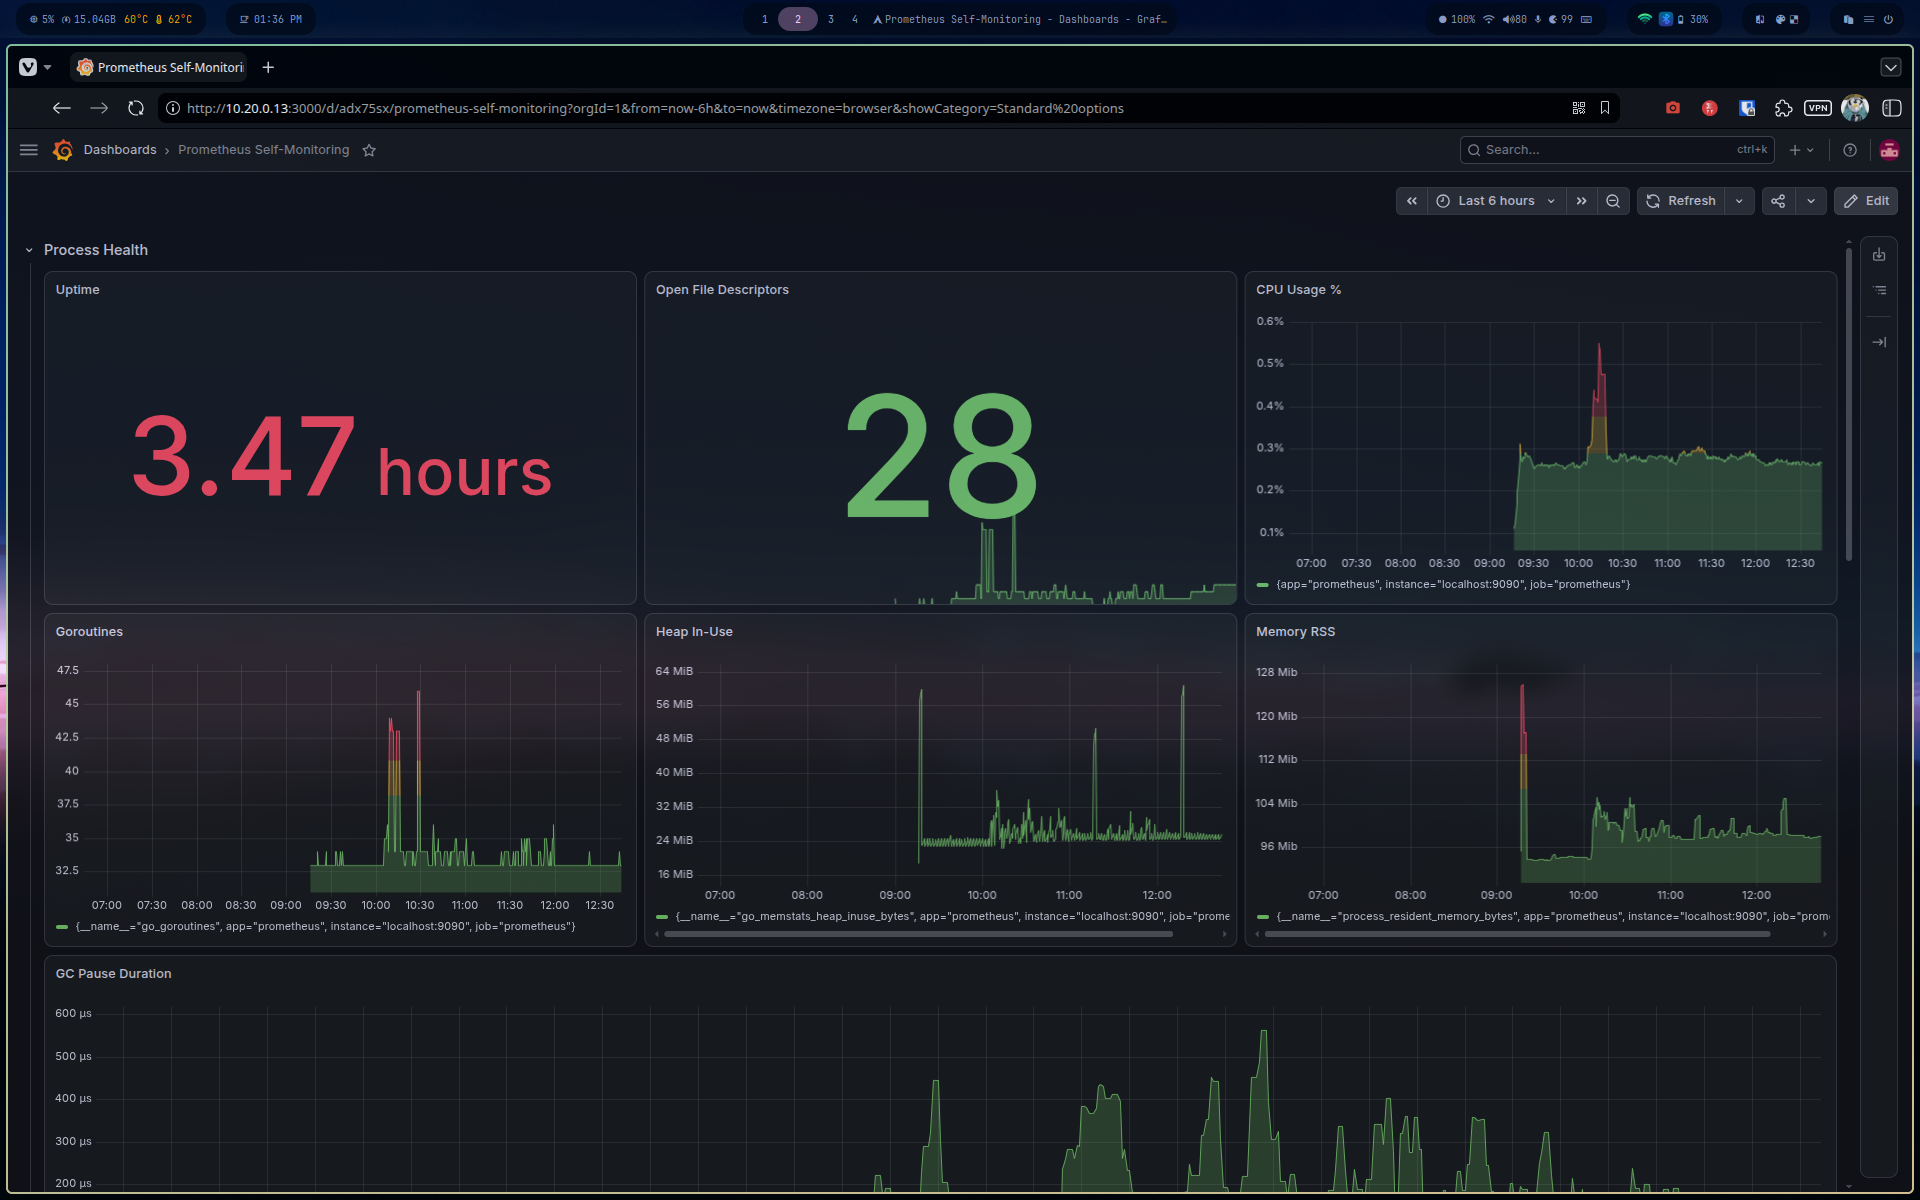This screenshot has height=1200, width=1920.
Task: Click the share dashboard icon
Action: [1778, 201]
